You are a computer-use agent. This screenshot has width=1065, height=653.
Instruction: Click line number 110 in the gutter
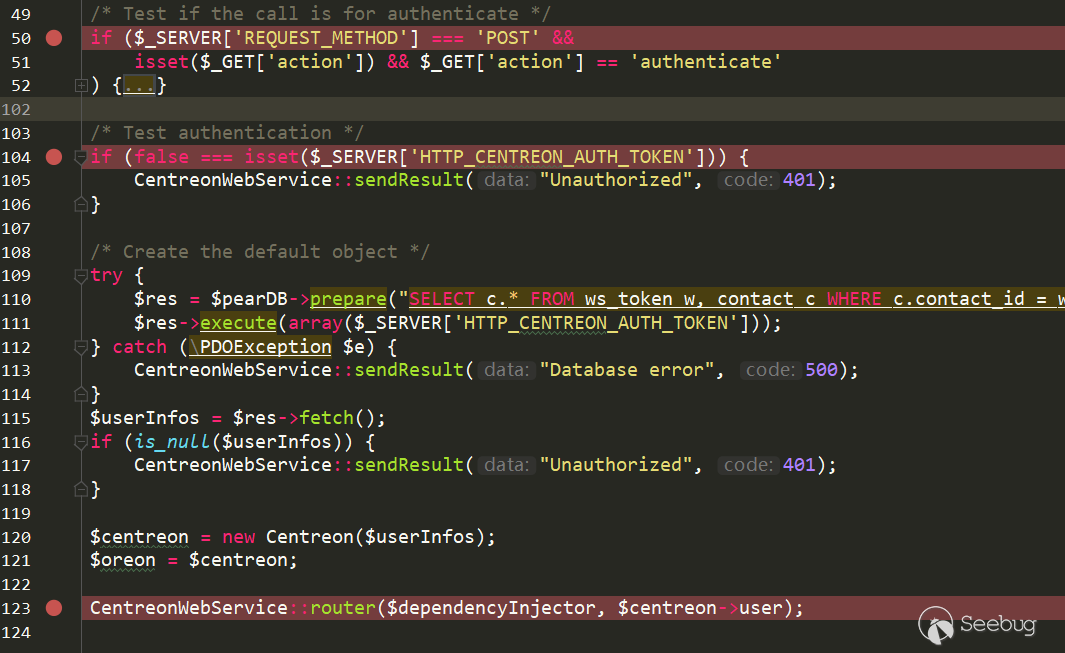[16, 300]
